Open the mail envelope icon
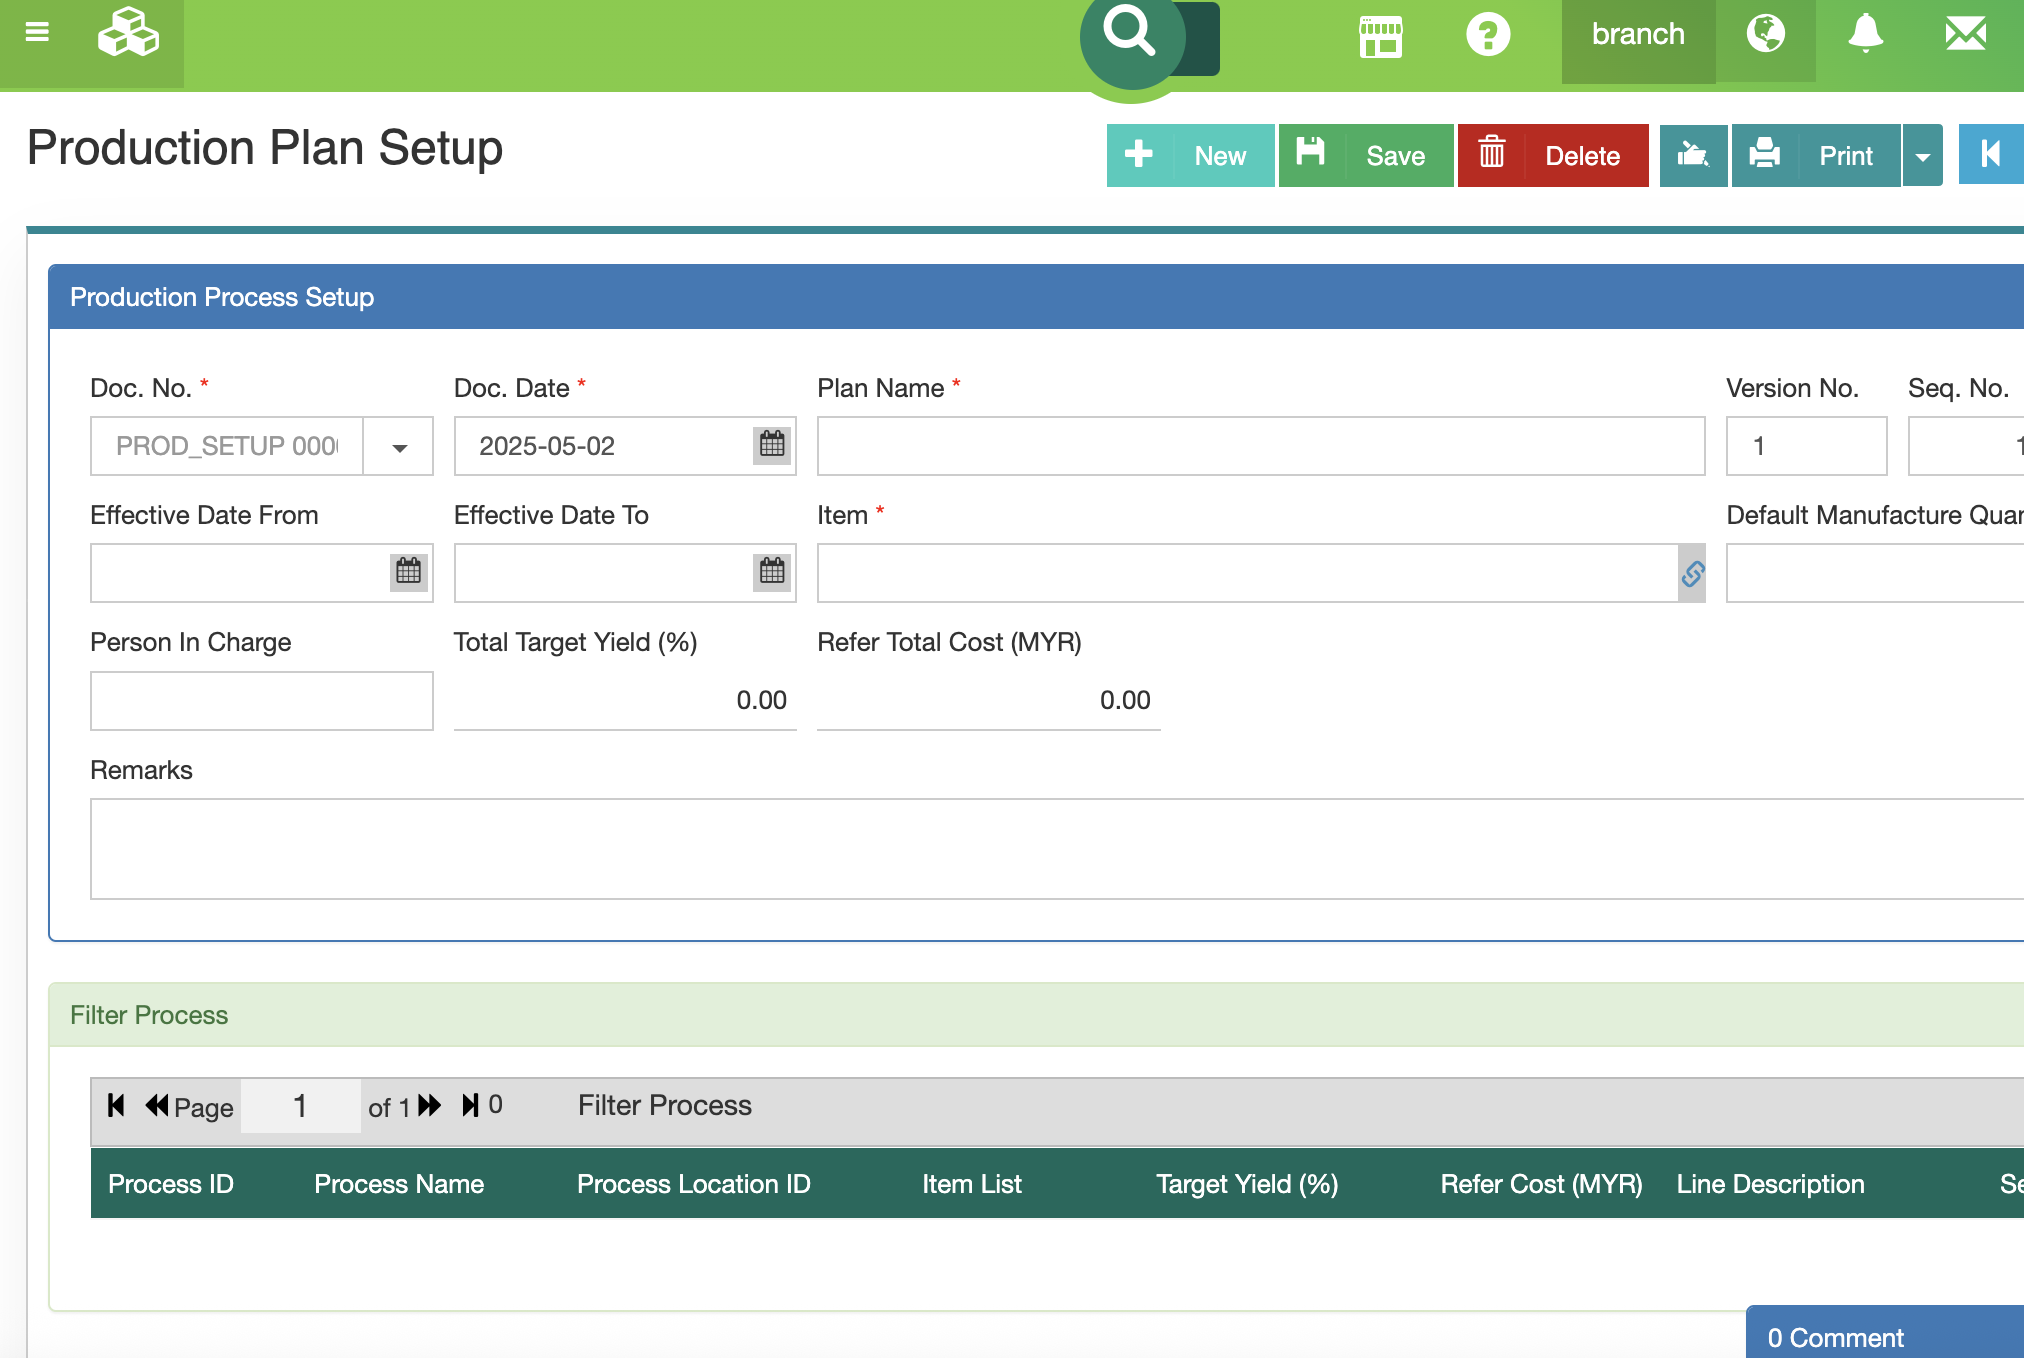 [x=1966, y=35]
